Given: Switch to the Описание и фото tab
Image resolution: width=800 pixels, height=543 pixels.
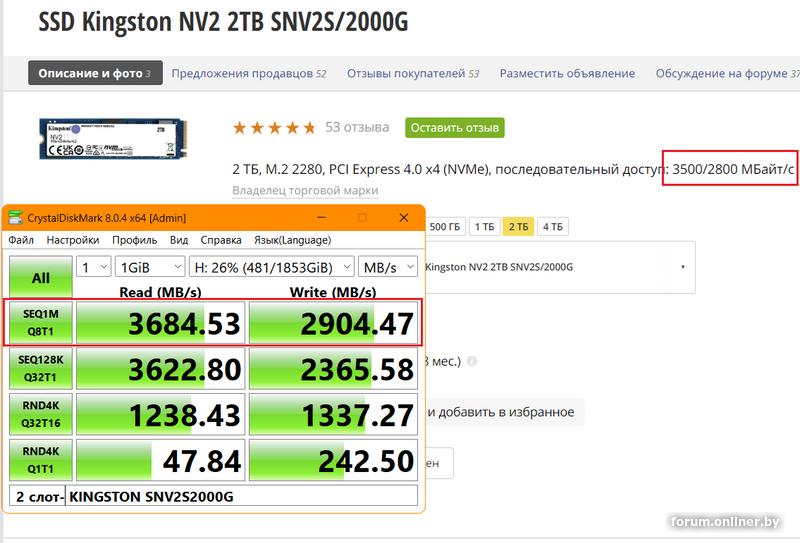Looking at the screenshot, I should tap(95, 73).
